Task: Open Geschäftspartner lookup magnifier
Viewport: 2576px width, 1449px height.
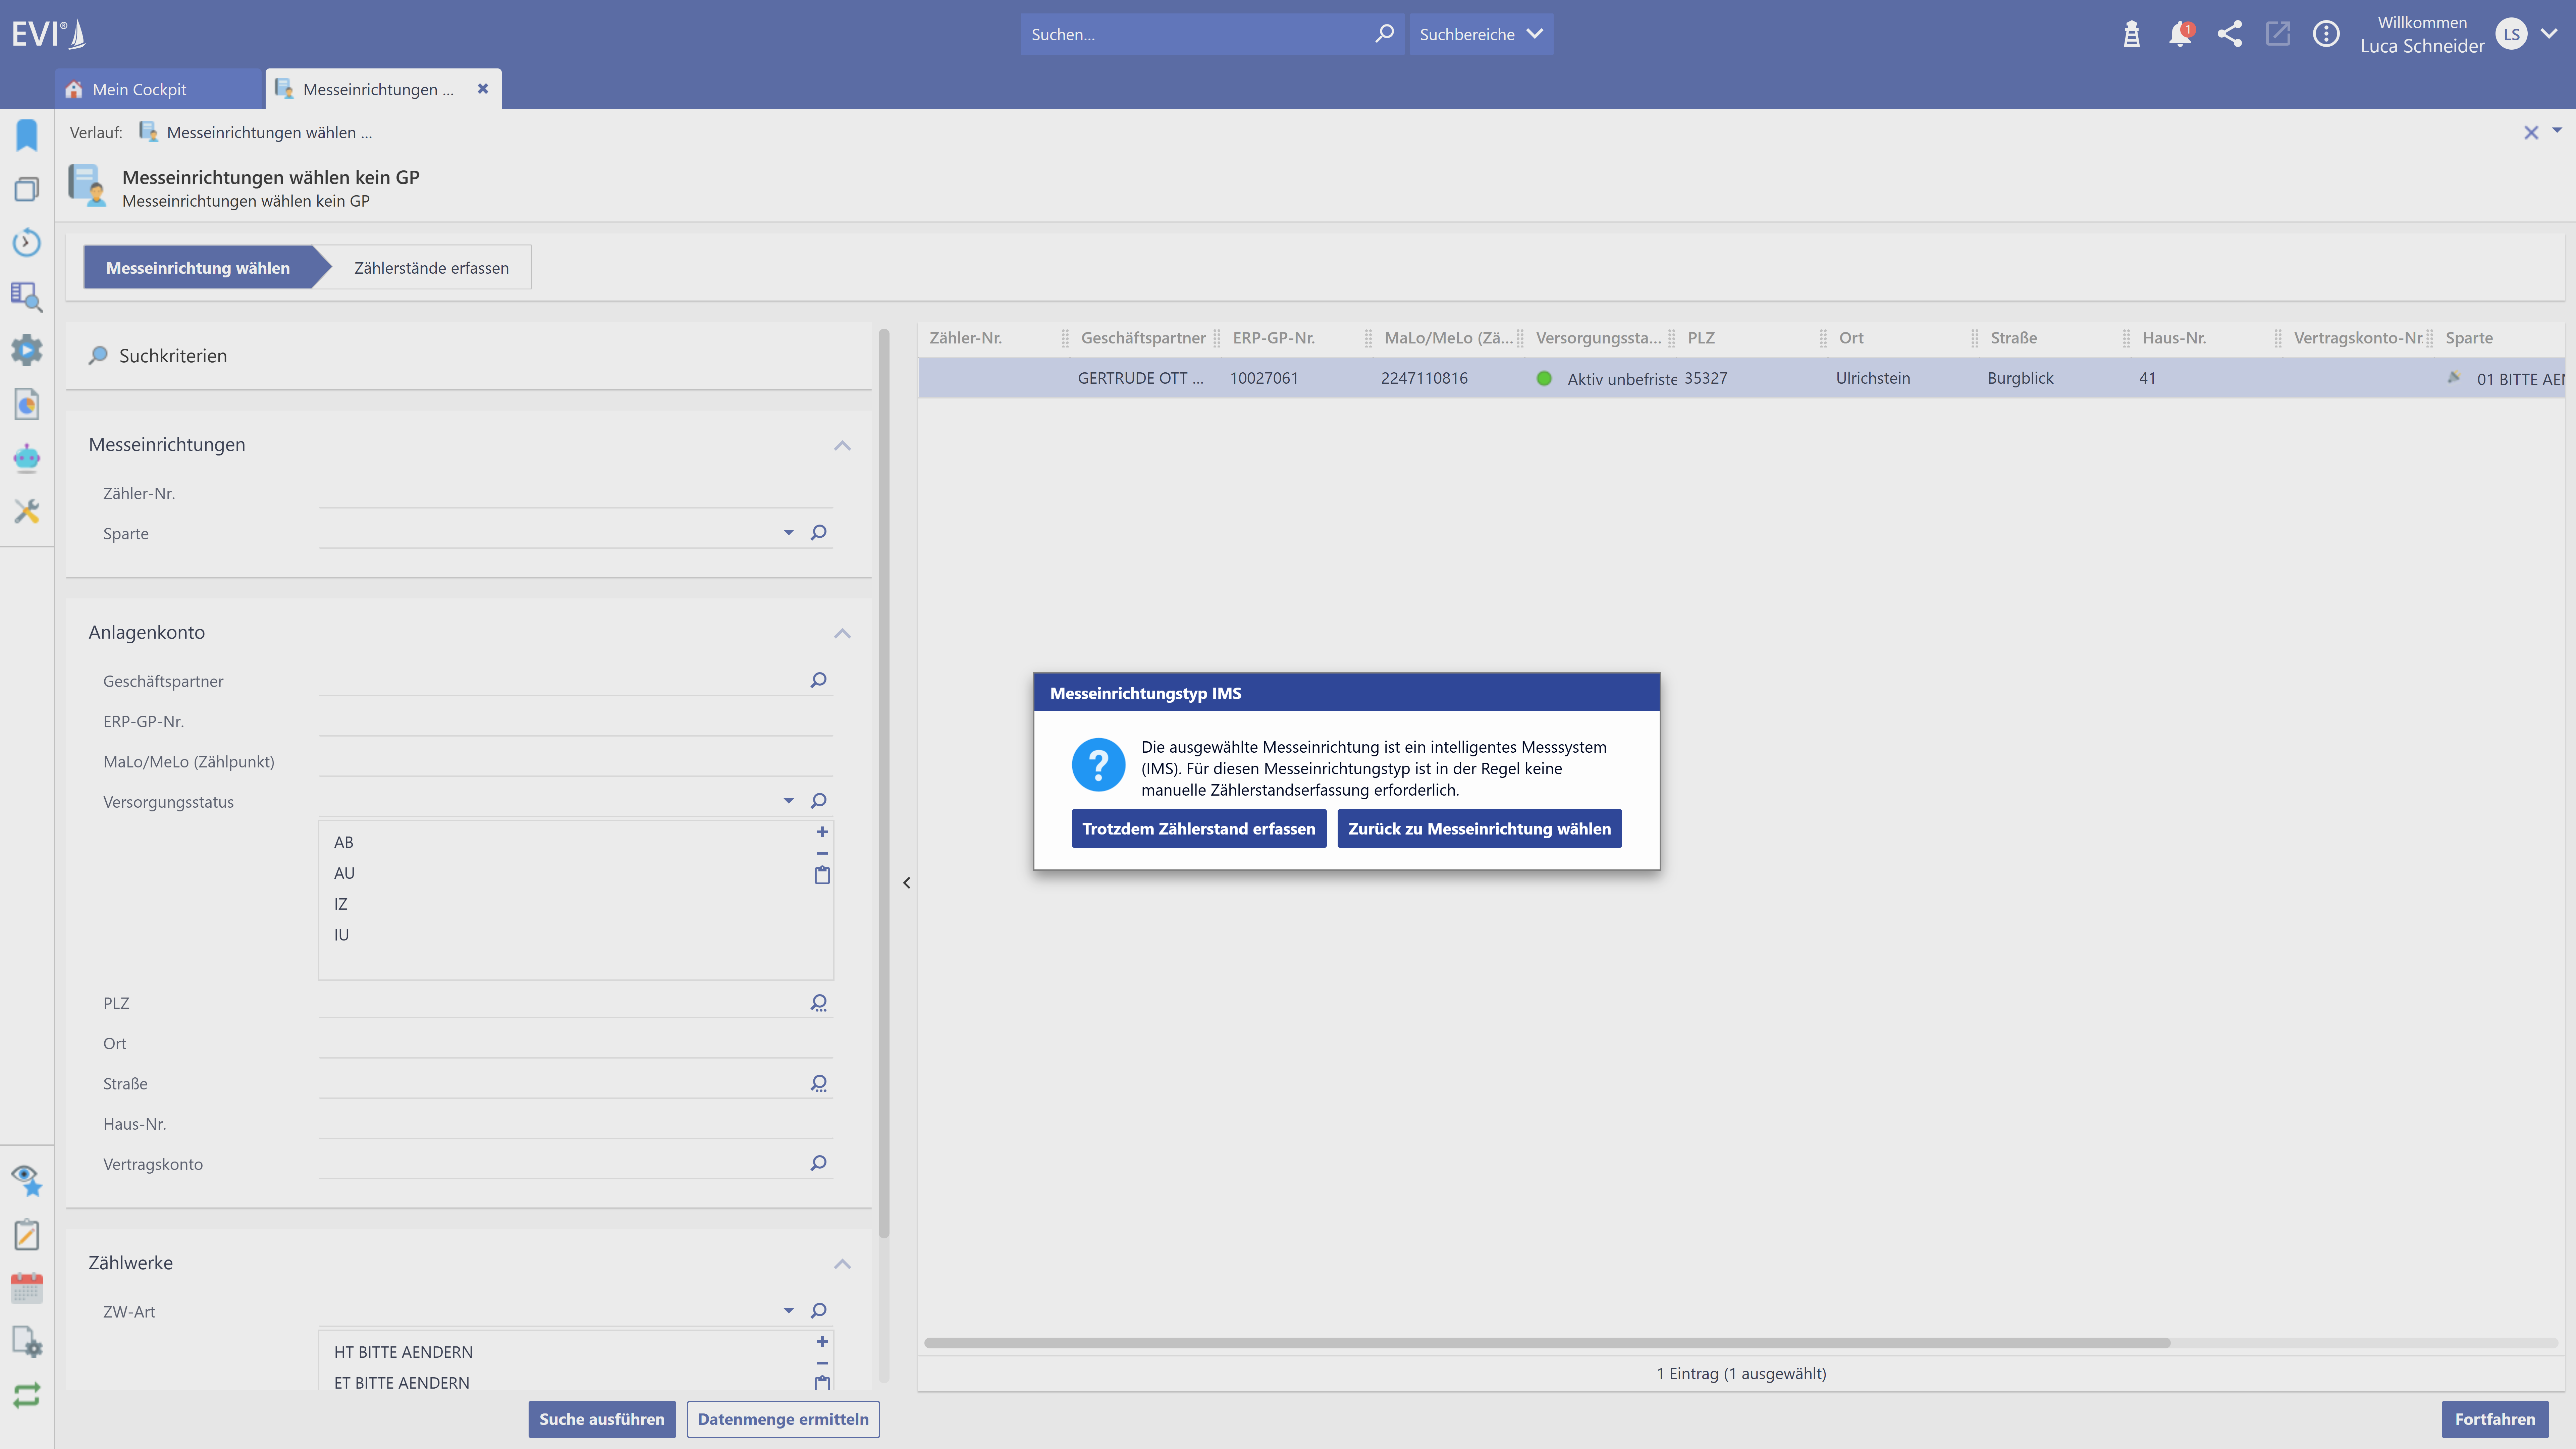Action: tap(819, 680)
